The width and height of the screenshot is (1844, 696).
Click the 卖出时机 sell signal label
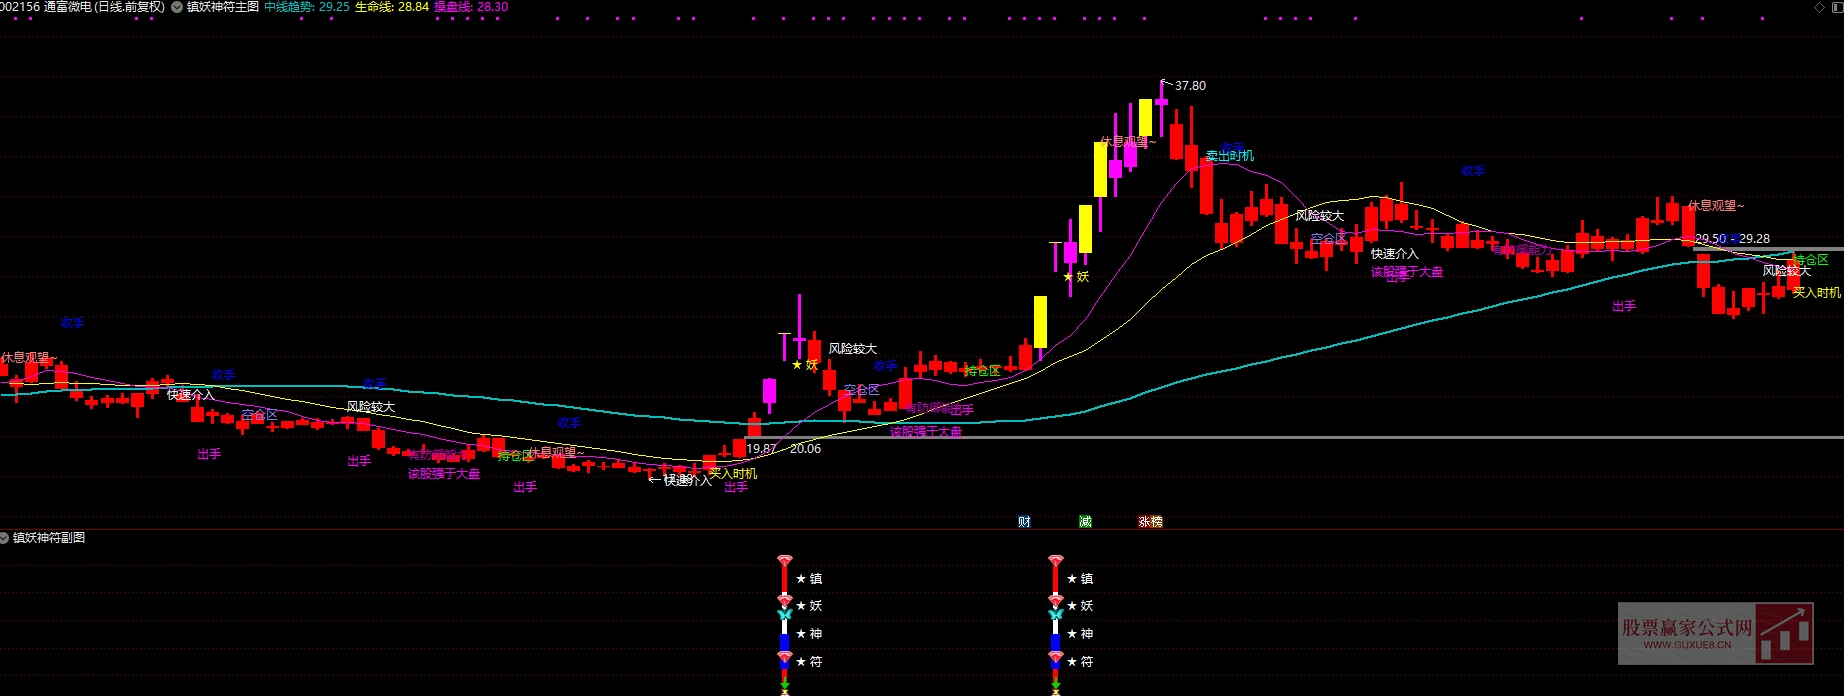tap(1229, 156)
